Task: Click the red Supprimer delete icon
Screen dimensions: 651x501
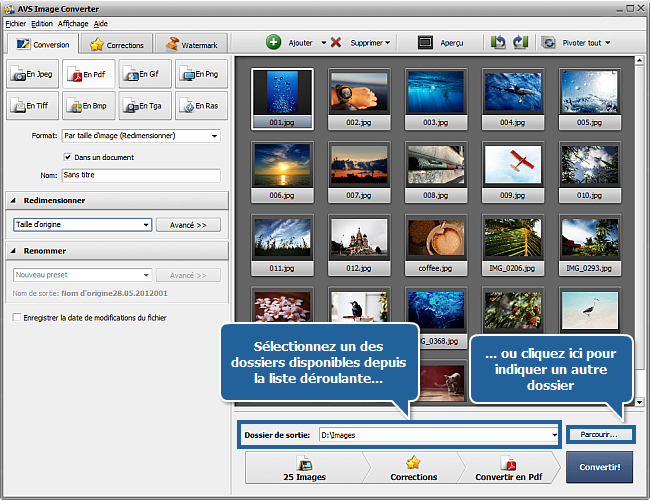Action: (336, 43)
